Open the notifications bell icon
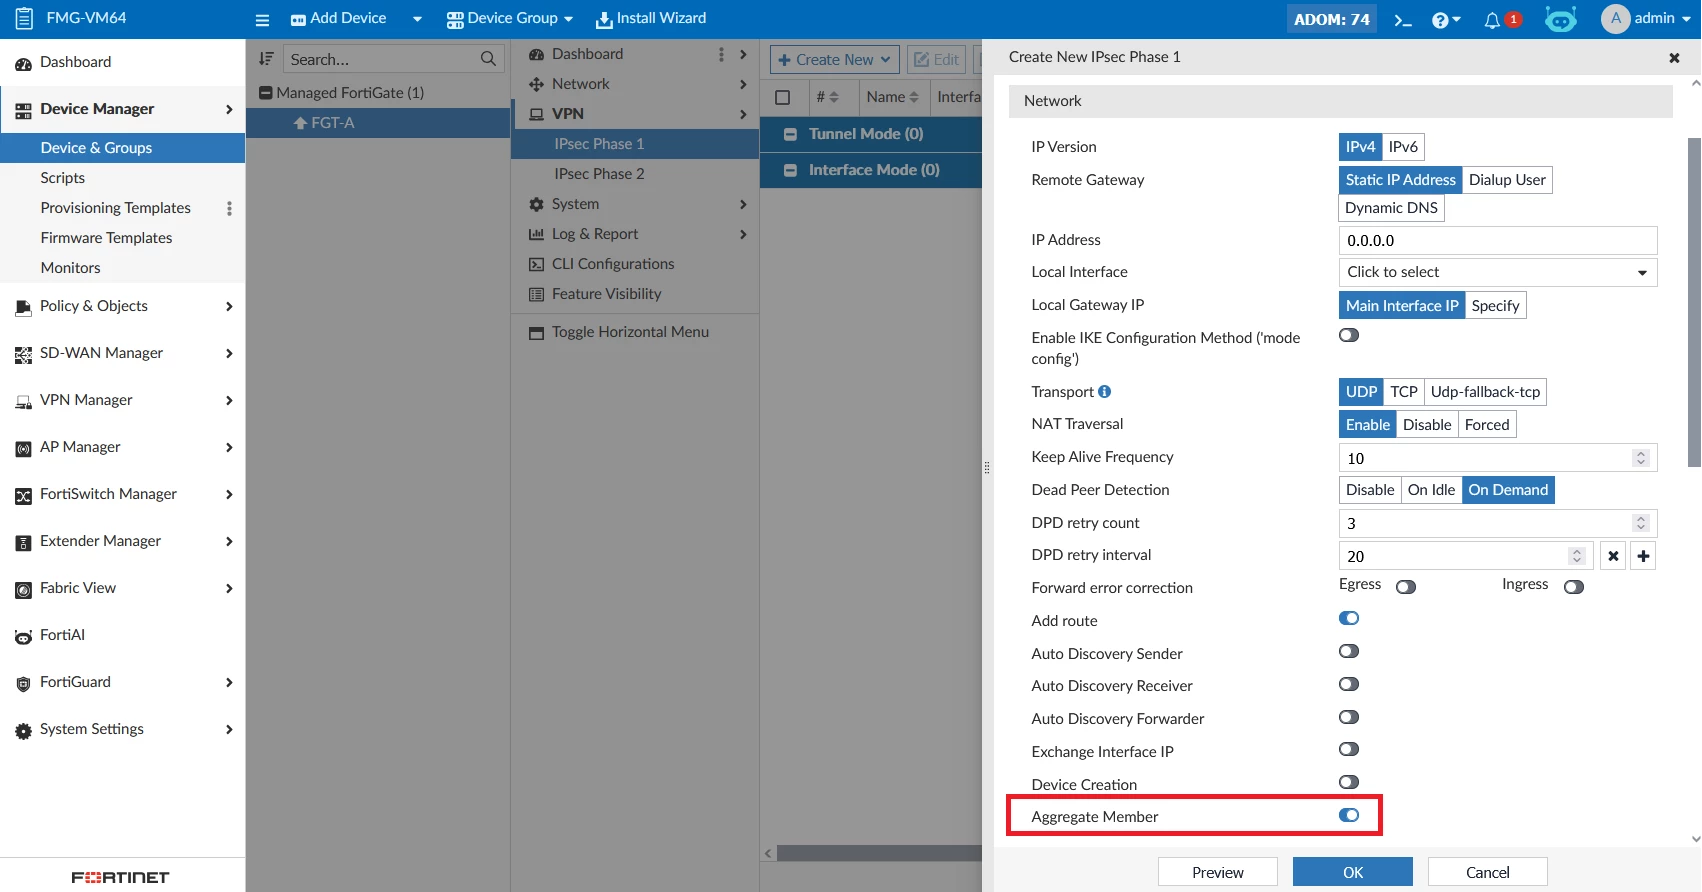1702x892 pixels. [x=1492, y=20]
